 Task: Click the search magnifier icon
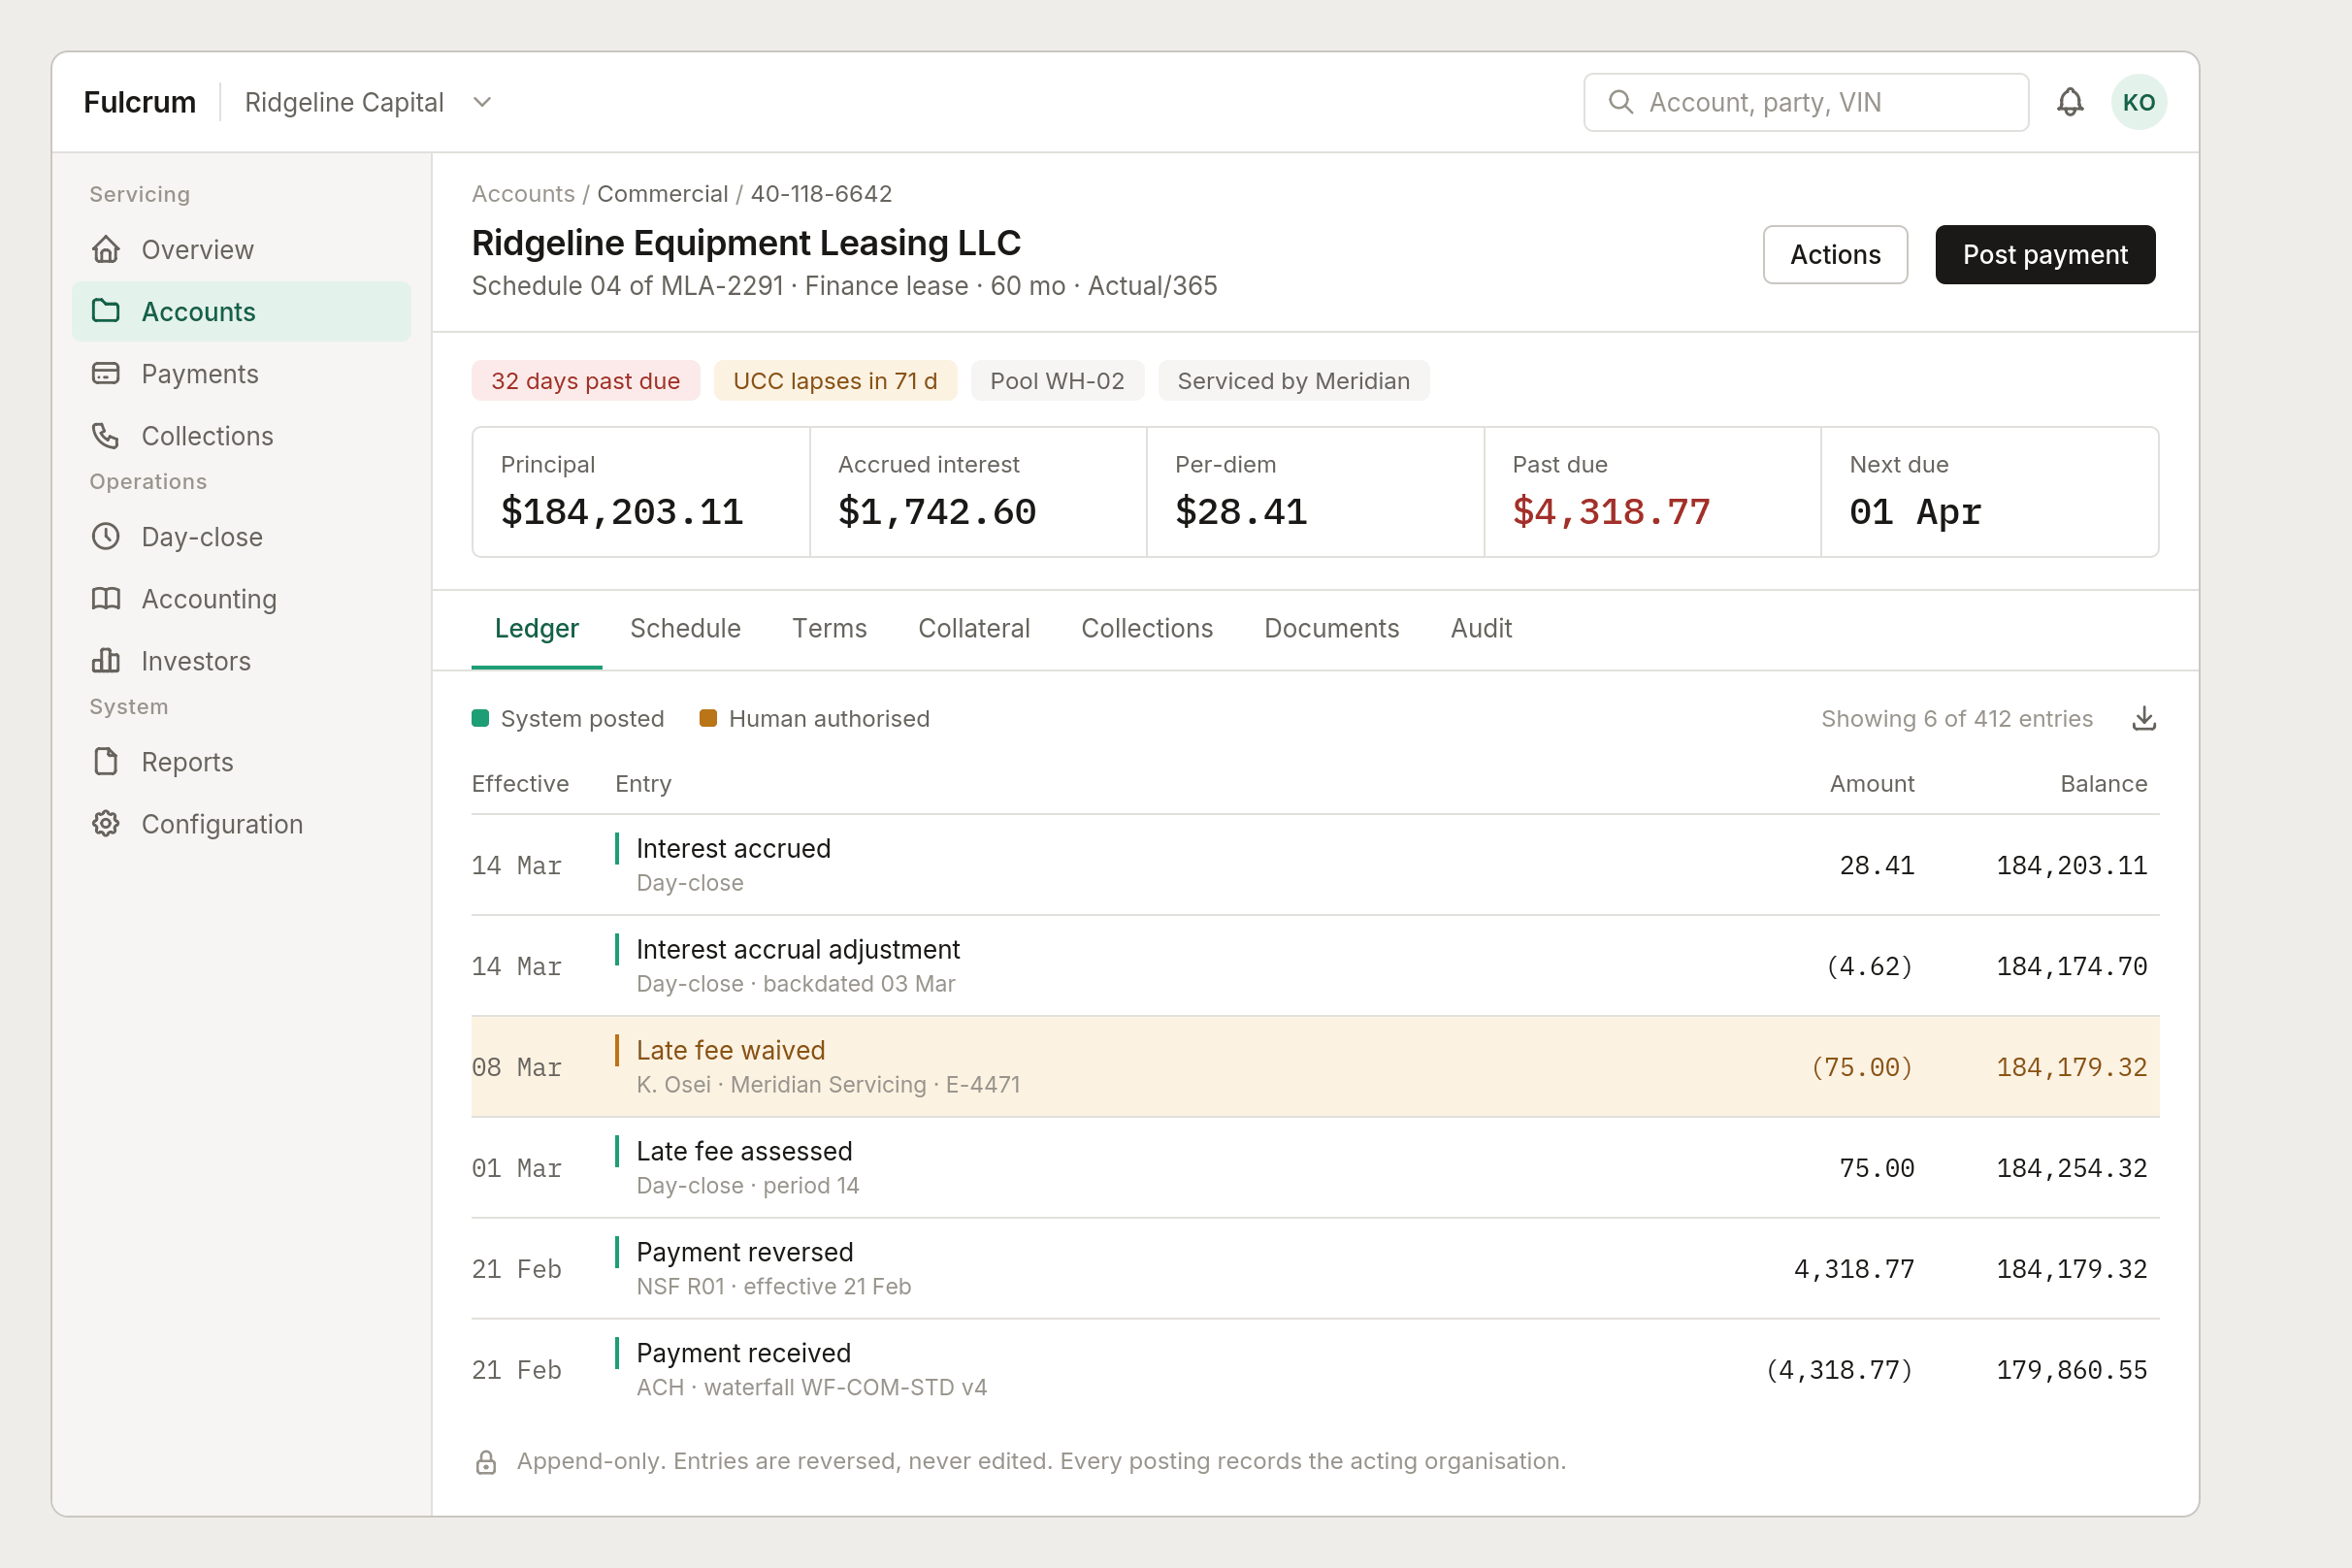click(x=1620, y=102)
